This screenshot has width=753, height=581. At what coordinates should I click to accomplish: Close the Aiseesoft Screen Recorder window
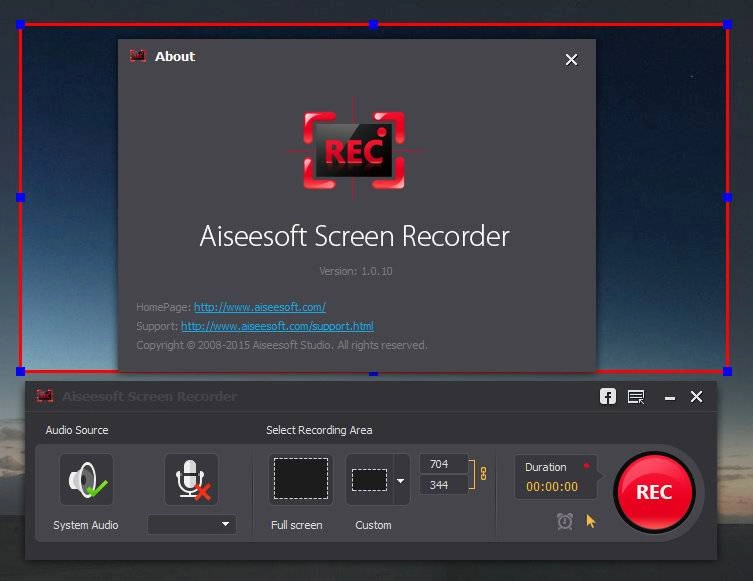tap(696, 397)
